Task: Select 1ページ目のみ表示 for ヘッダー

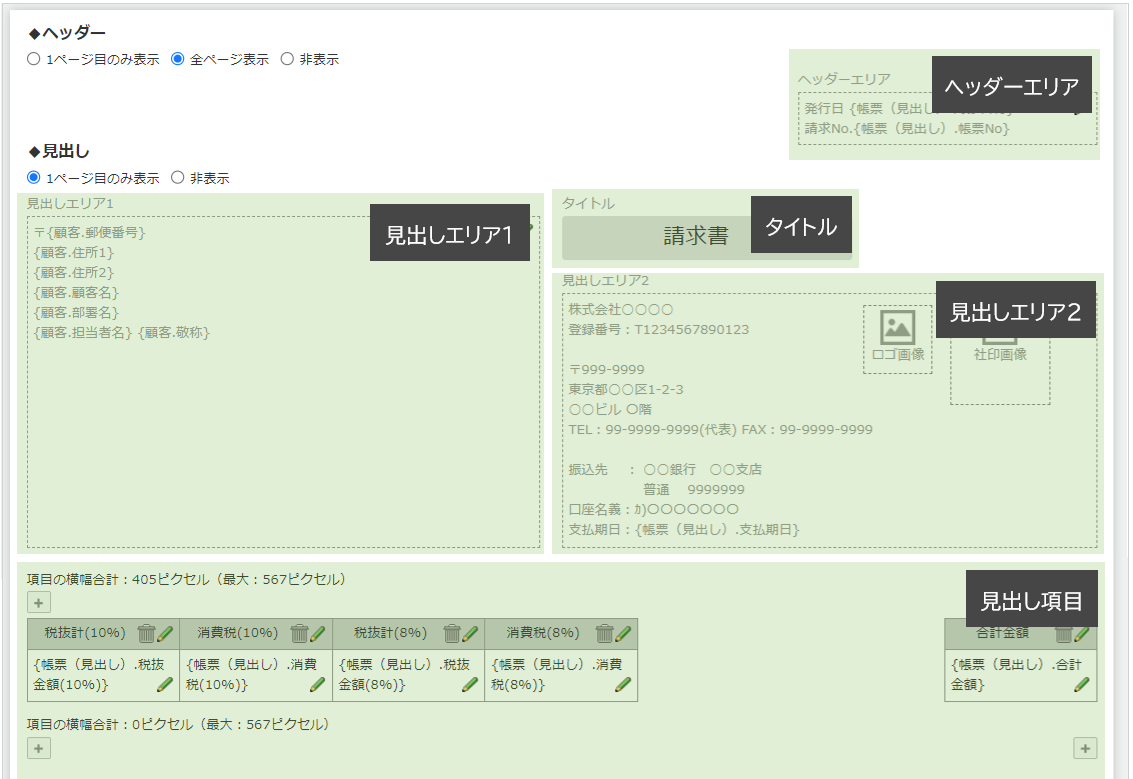Action: (33, 59)
